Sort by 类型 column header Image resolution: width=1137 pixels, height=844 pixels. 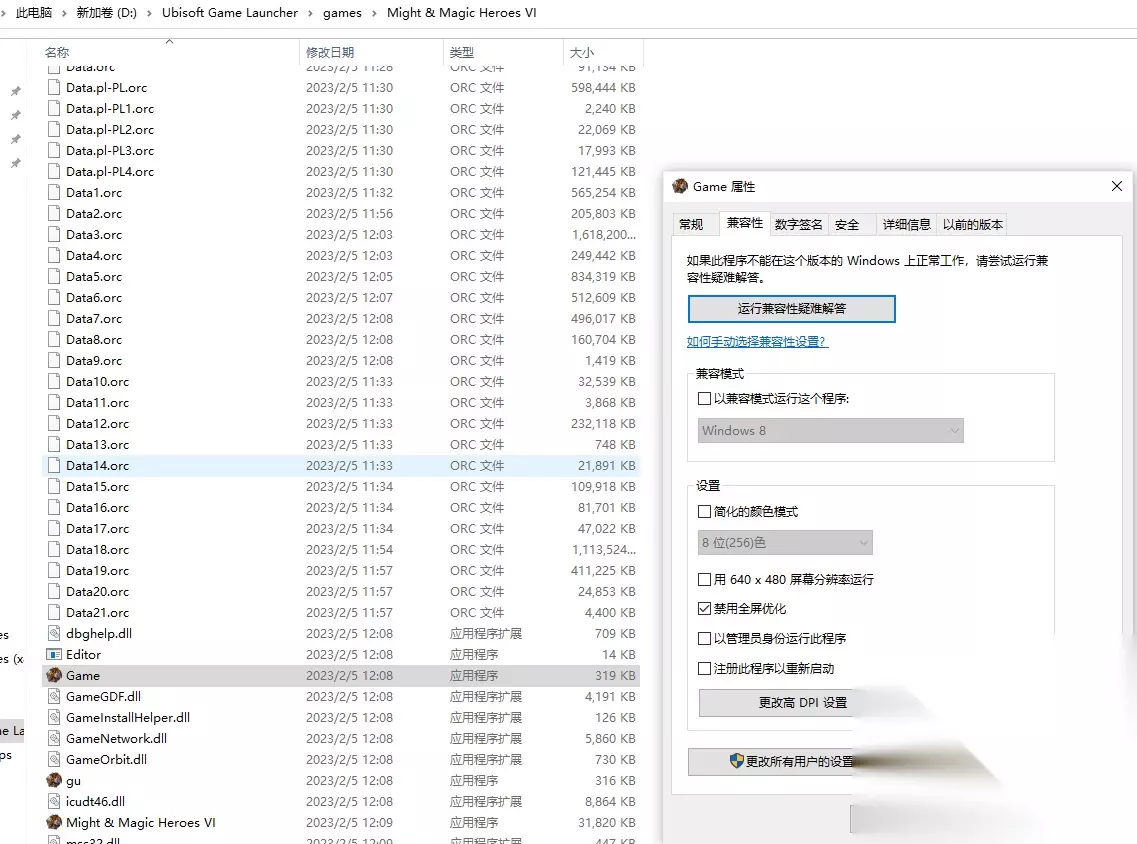[x=462, y=52]
